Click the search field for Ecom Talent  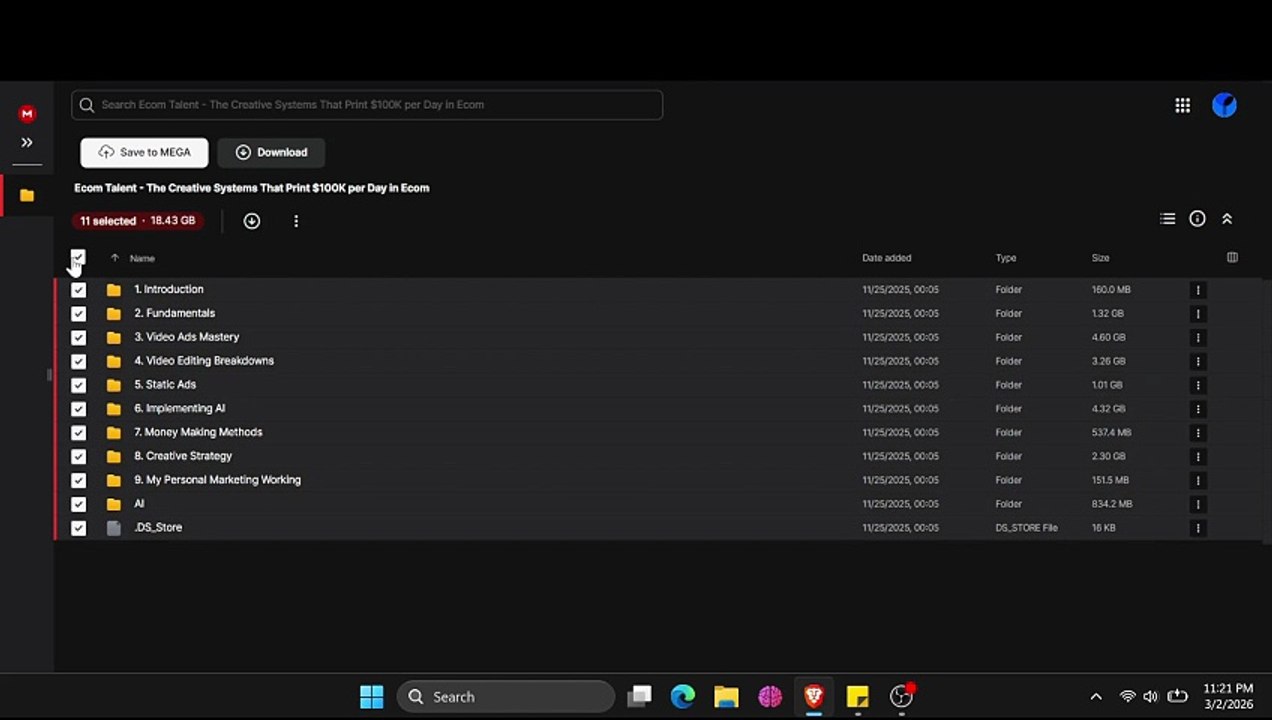point(367,105)
